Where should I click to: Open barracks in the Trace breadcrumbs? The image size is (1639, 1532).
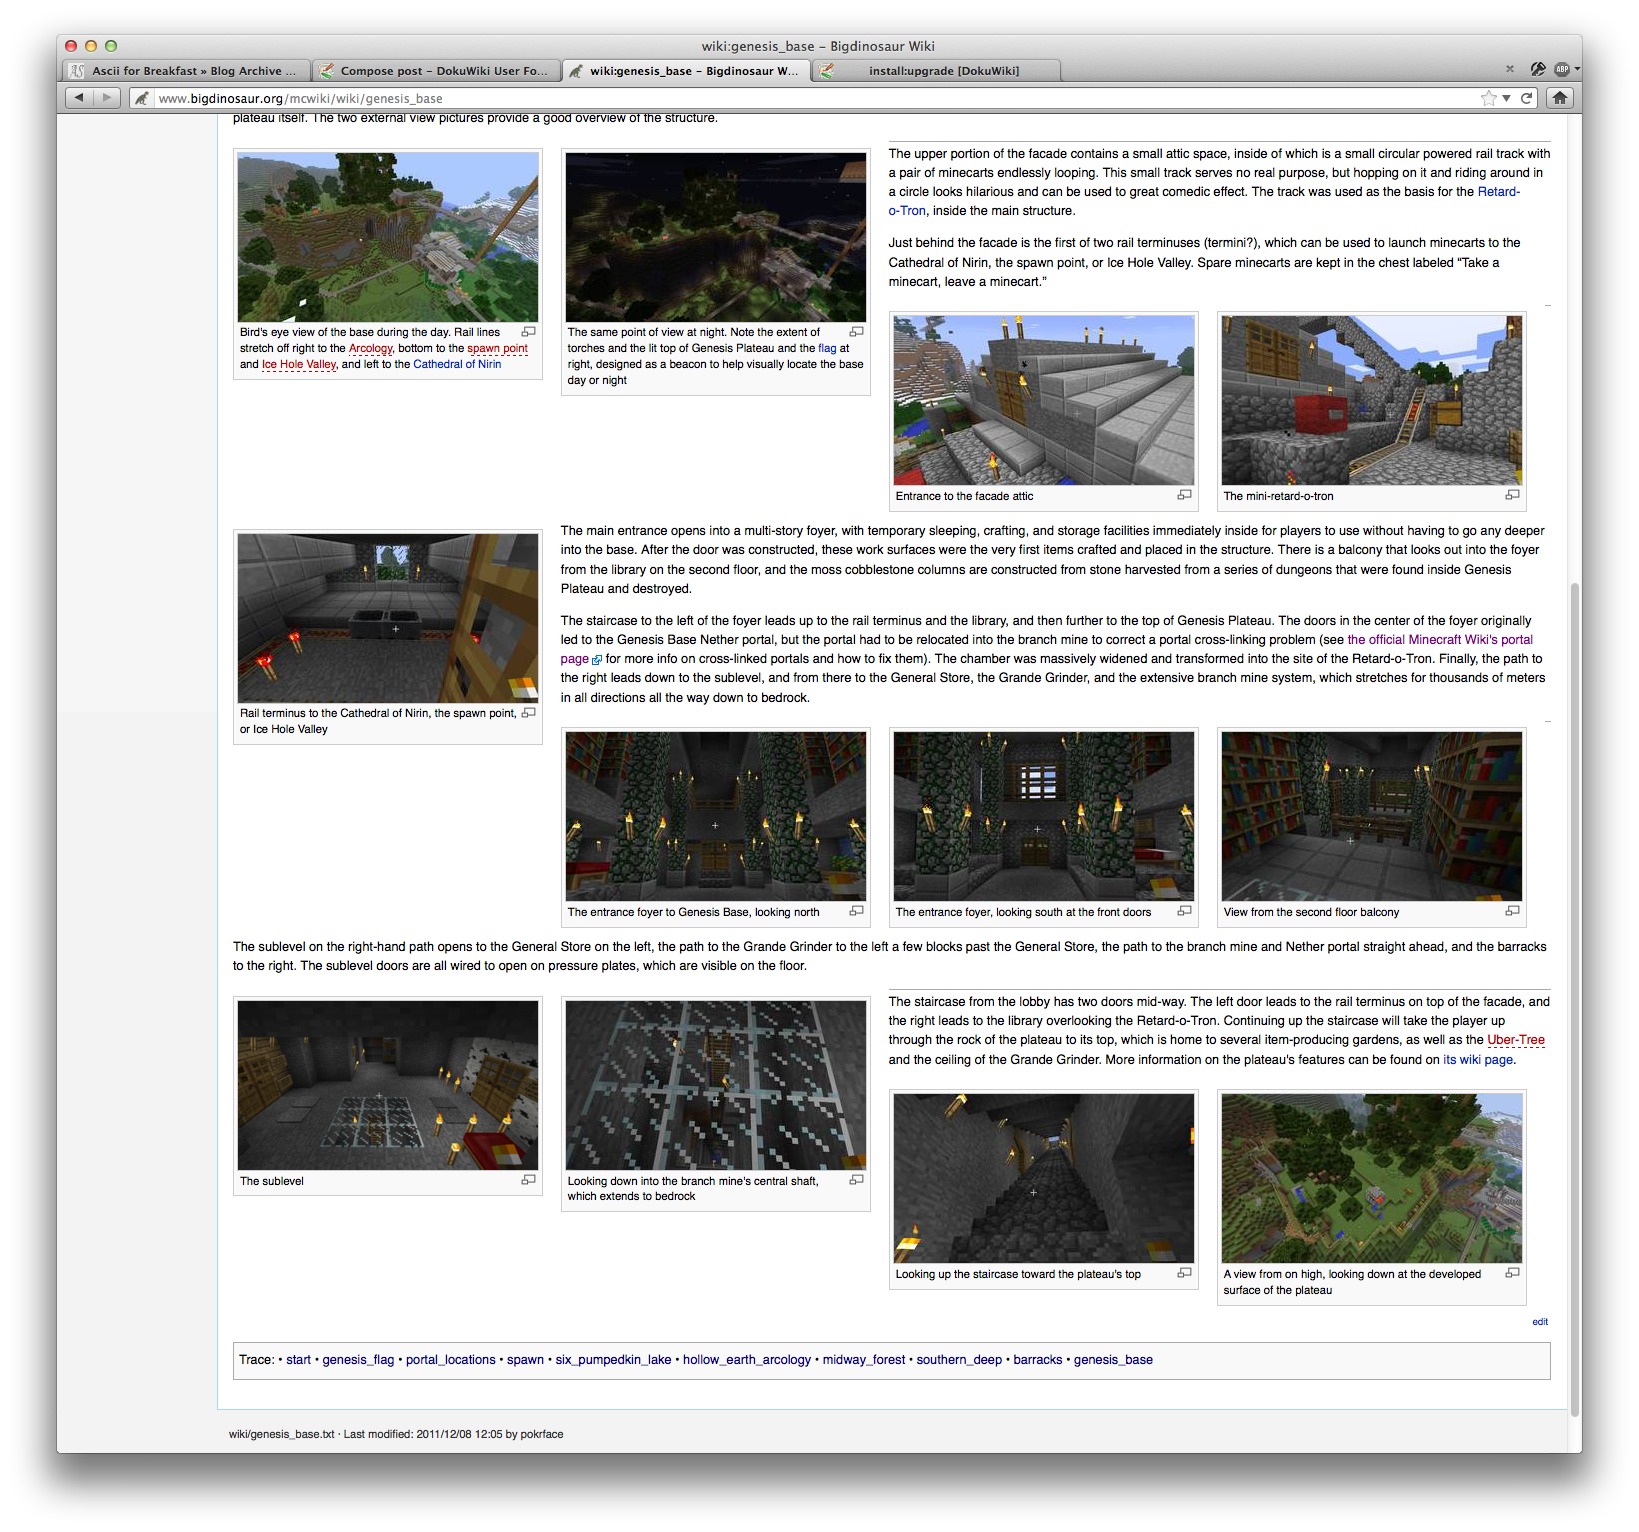(x=1038, y=1360)
